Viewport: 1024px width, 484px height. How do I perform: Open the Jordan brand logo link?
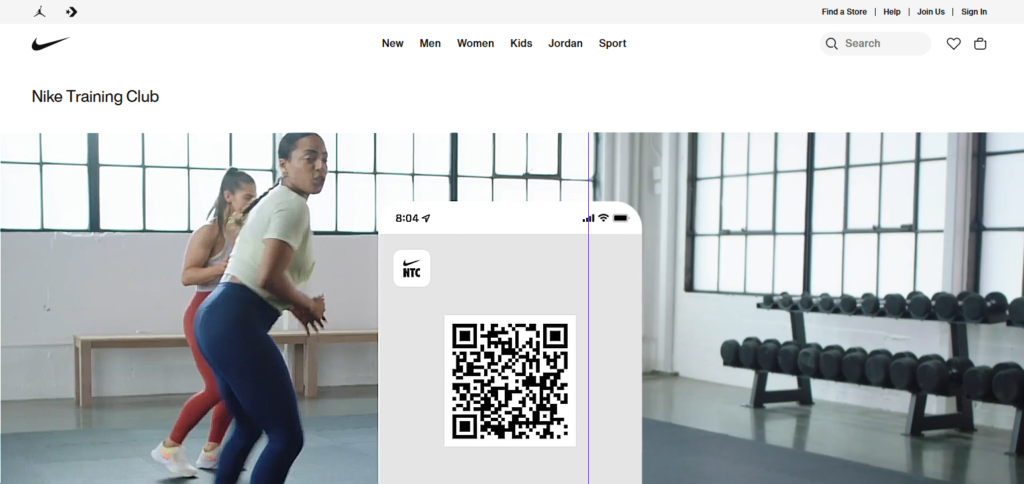(x=40, y=12)
